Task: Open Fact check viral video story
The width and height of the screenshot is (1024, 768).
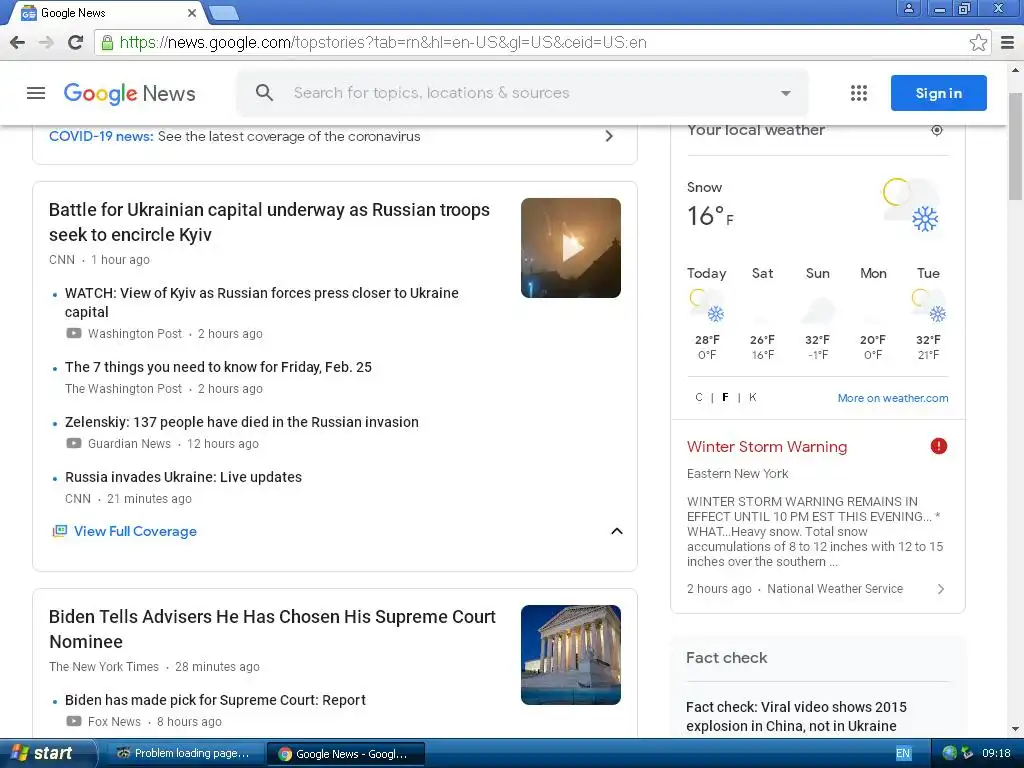Action: click(796, 716)
